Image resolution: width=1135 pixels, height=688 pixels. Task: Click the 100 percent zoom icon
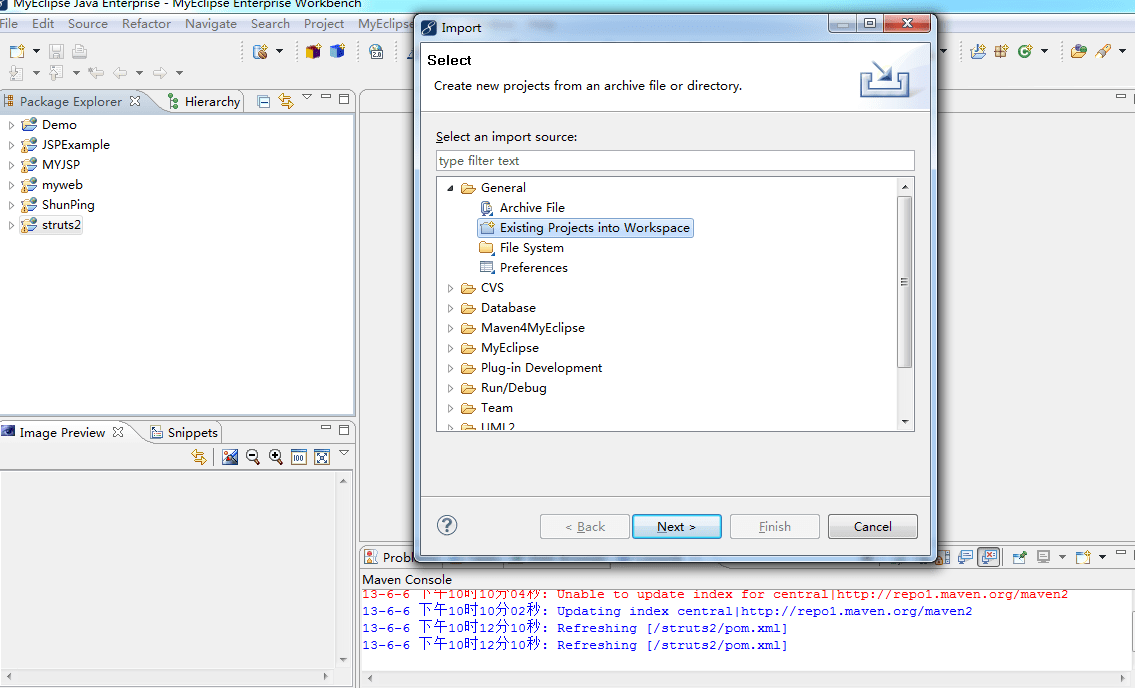click(298, 457)
